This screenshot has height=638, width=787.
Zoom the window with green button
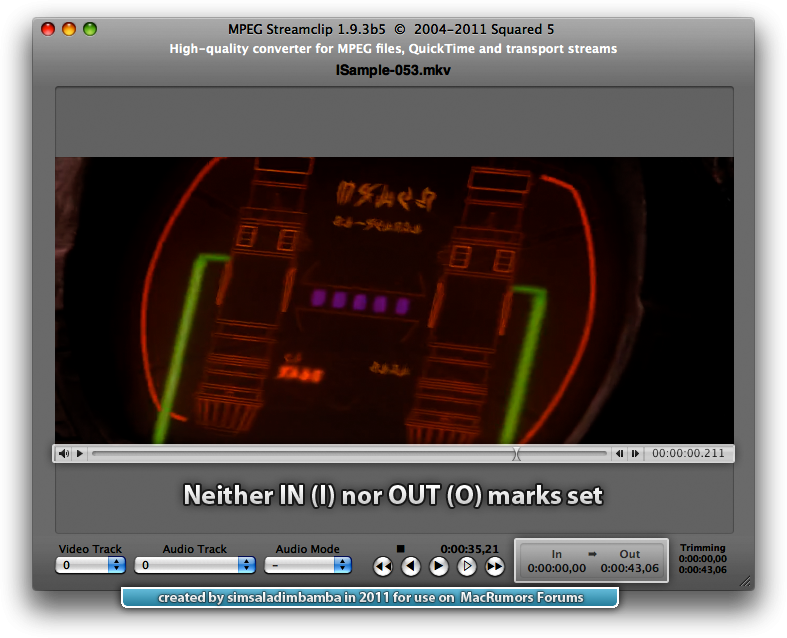pos(90,29)
